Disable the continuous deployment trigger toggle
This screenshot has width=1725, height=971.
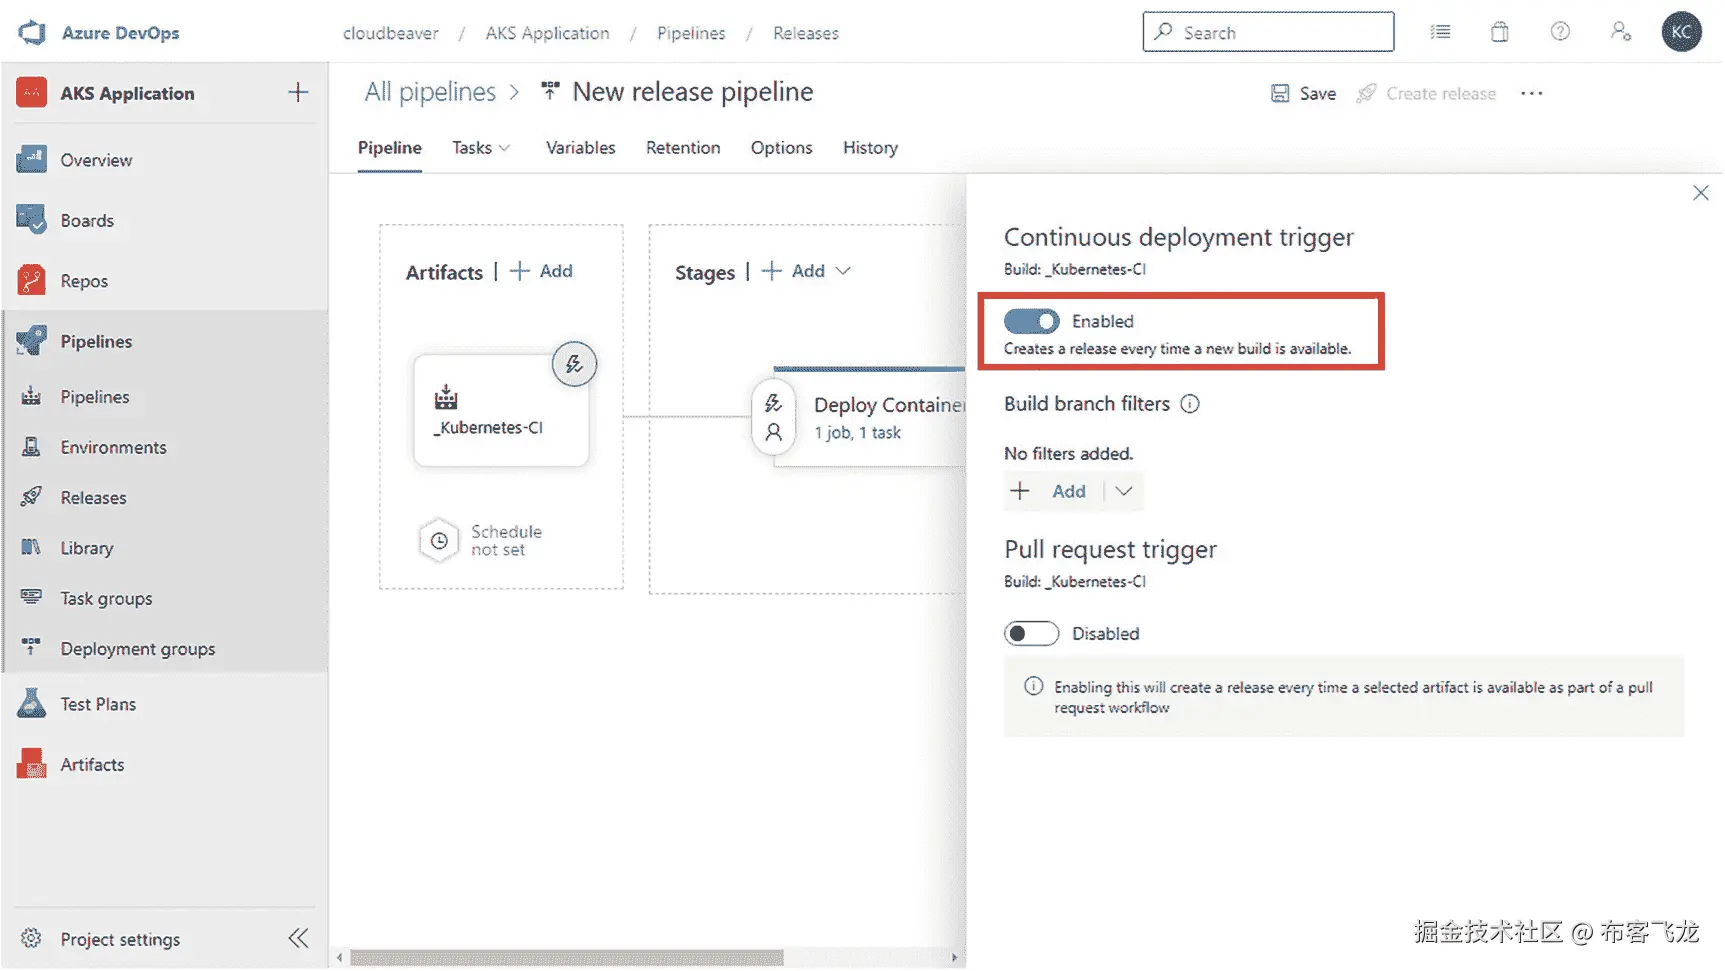coord(1031,321)
